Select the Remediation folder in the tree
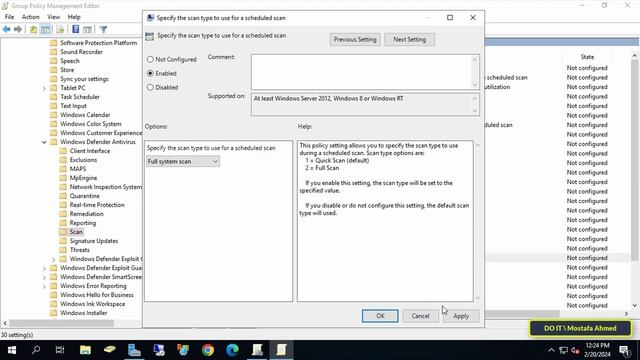The height and width of the screenshot is (360, 640). pos(86,214)
